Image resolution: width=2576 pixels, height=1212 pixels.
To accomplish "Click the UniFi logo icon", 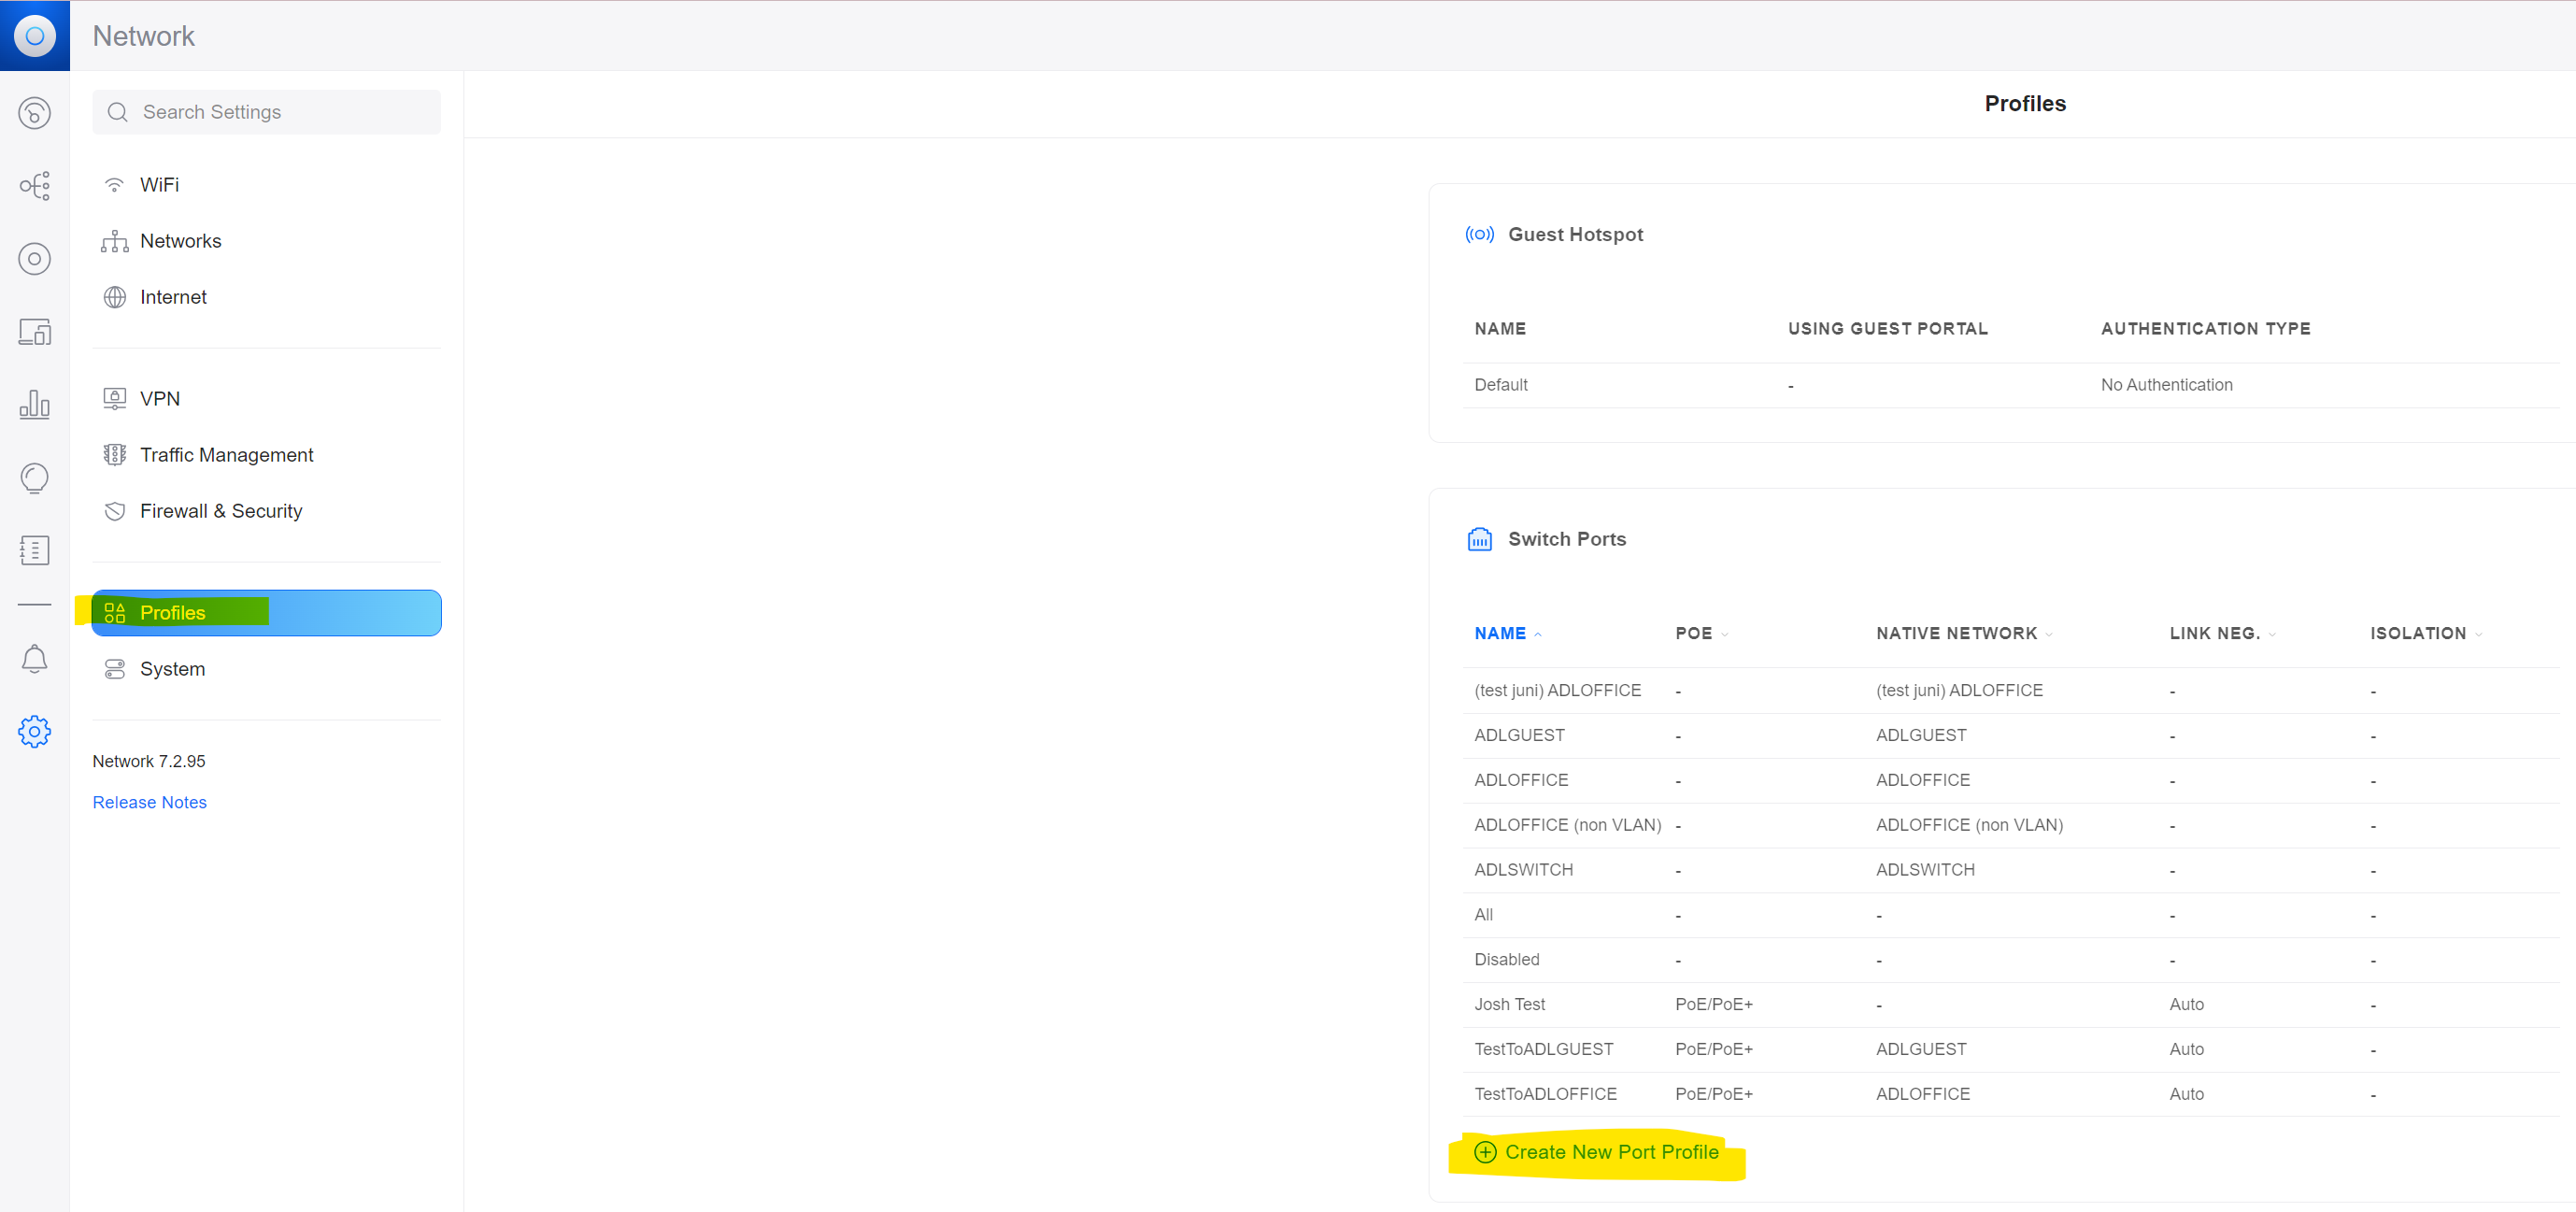I will click(x=34, y=35).
